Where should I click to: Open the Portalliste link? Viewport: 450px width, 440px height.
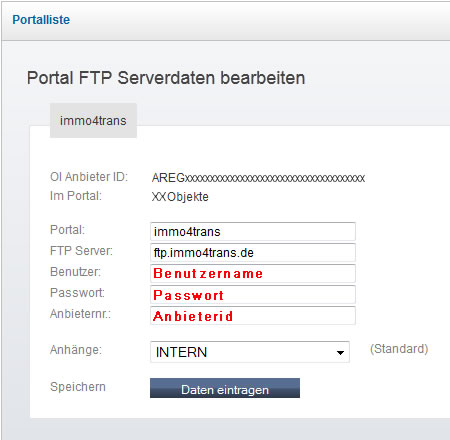41,20
